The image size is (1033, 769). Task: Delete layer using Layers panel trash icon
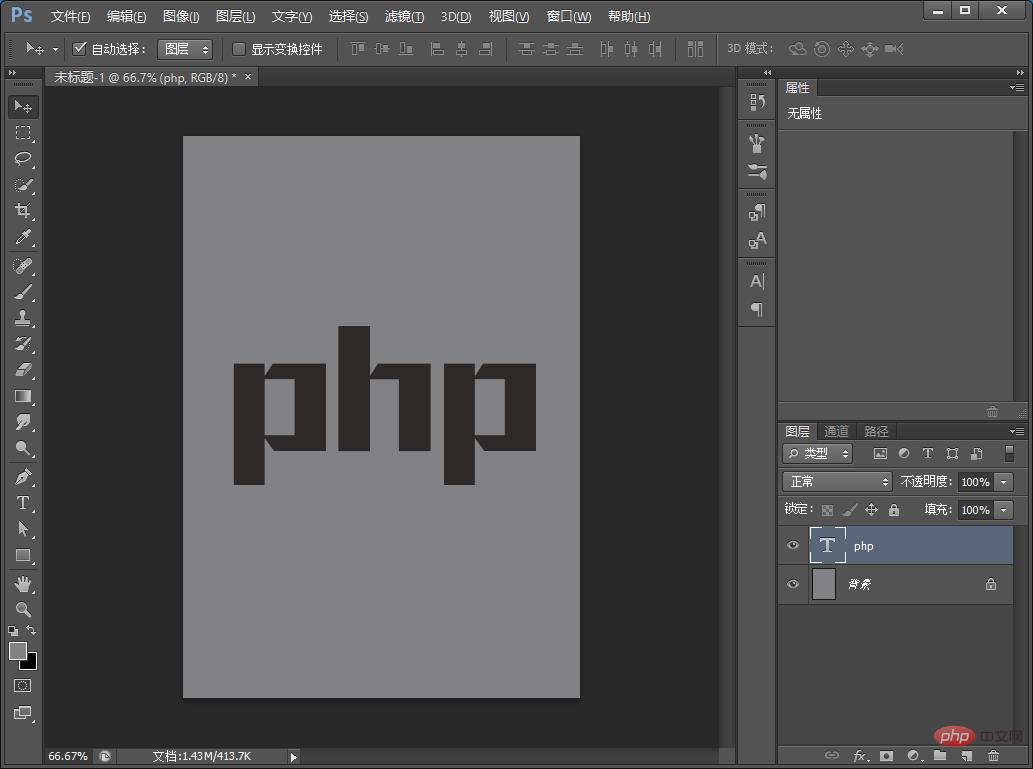click(993, 756)
